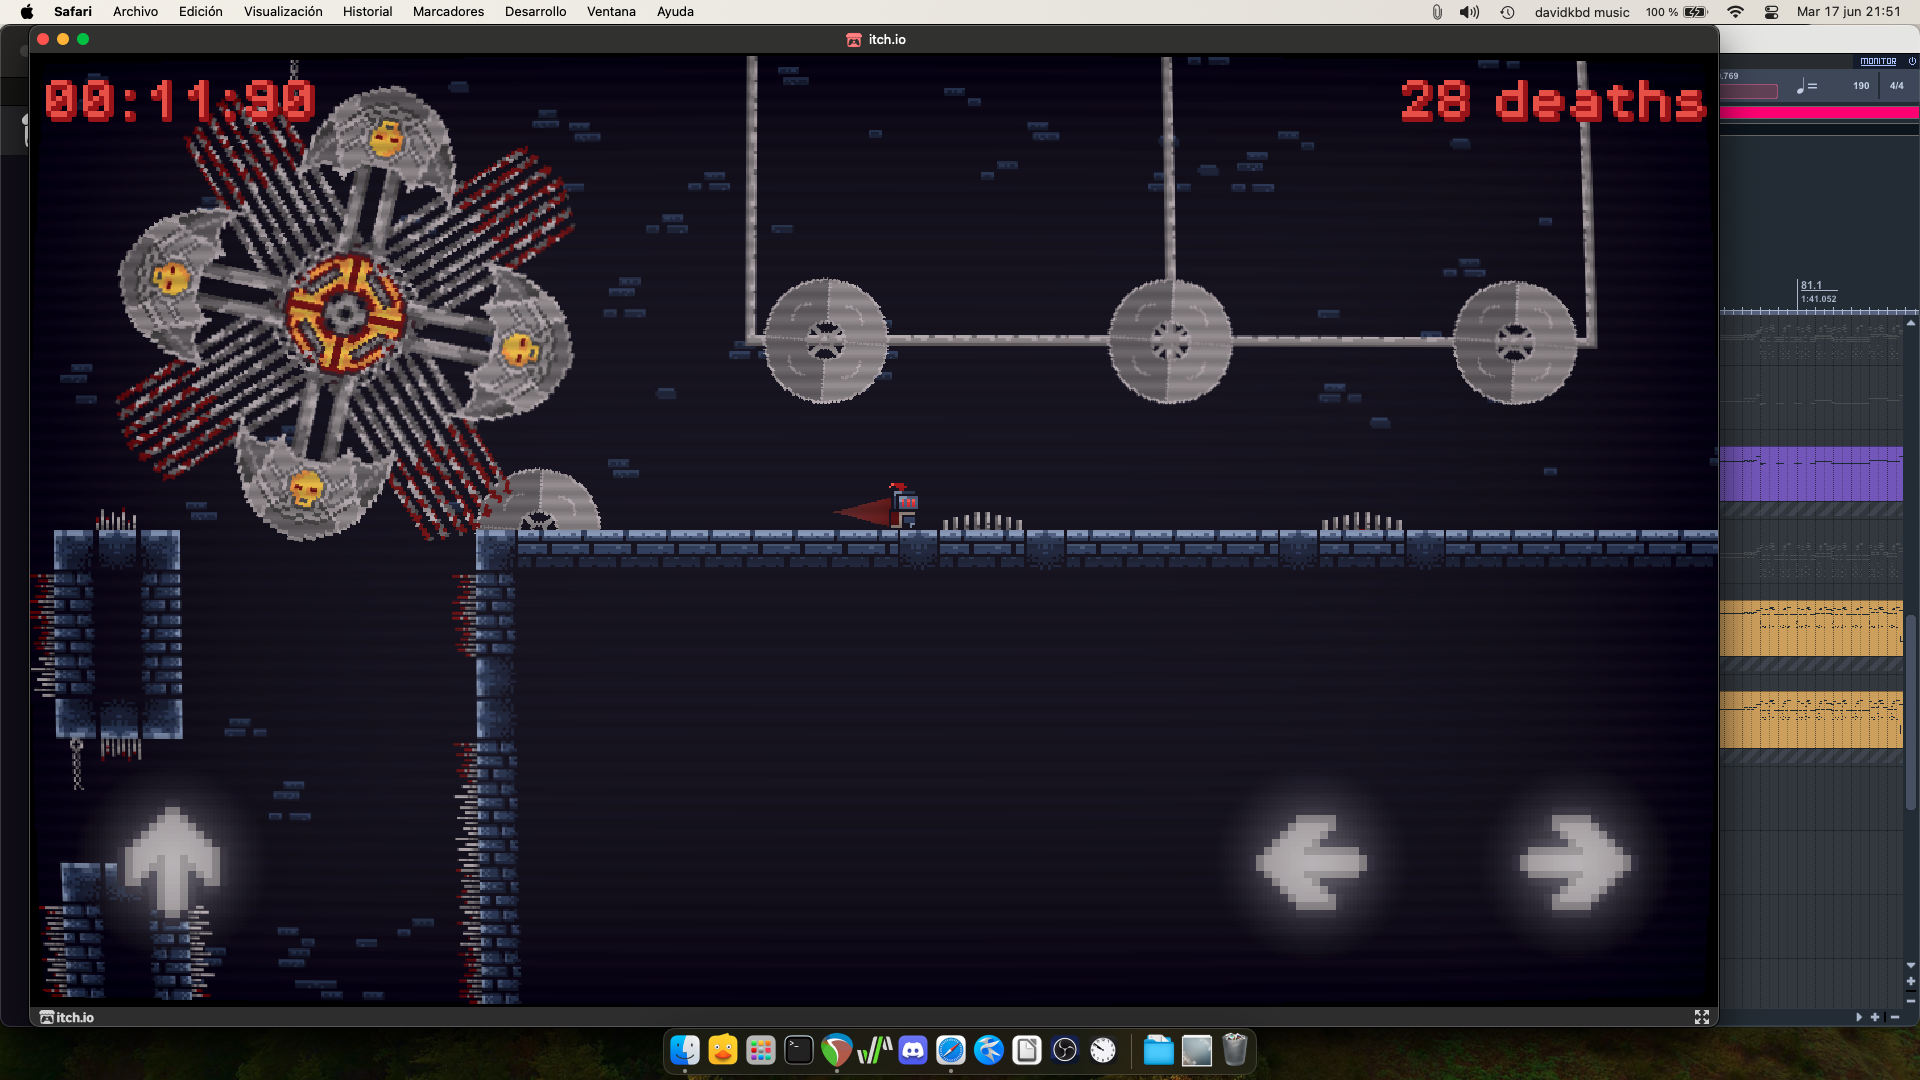Open REAPER from the Dock
1920x1080 pixels.
837,1050
